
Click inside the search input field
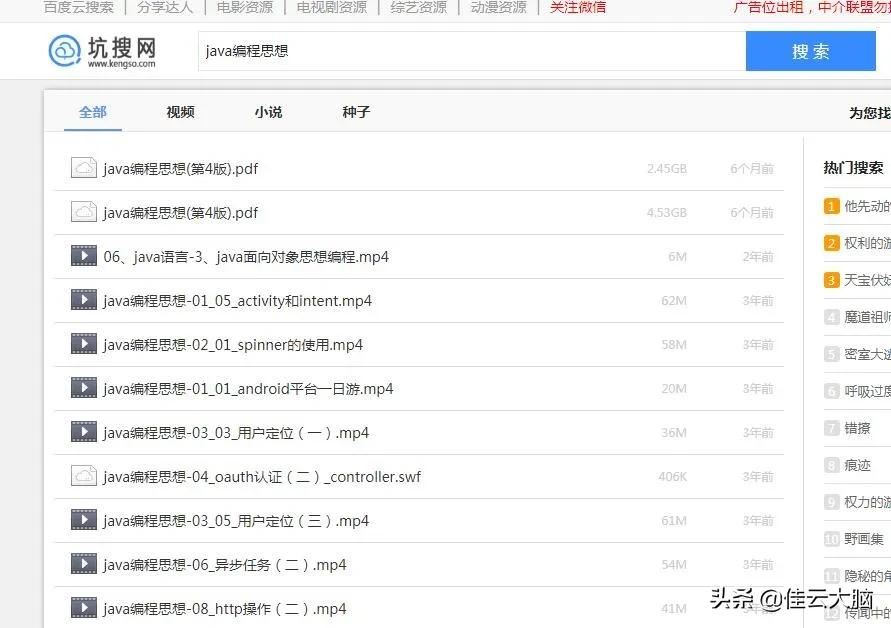(x=450, y=51)
